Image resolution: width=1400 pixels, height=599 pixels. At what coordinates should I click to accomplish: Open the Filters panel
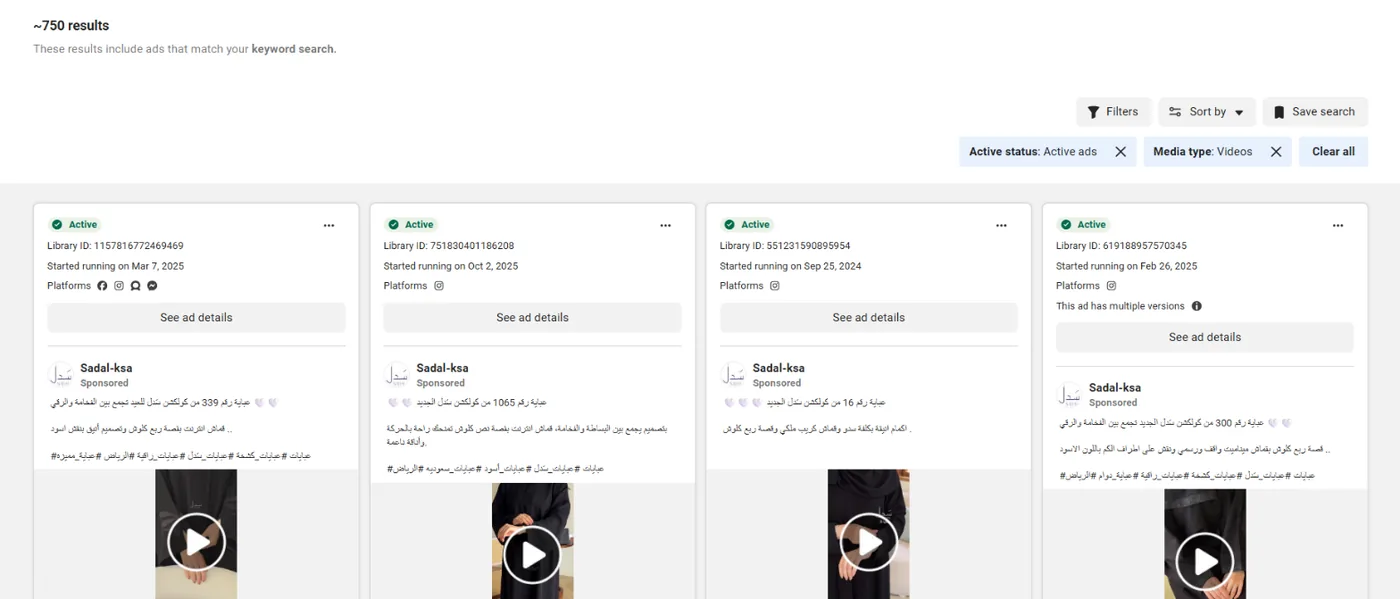pyautogui.click(x=1113, y=112)
